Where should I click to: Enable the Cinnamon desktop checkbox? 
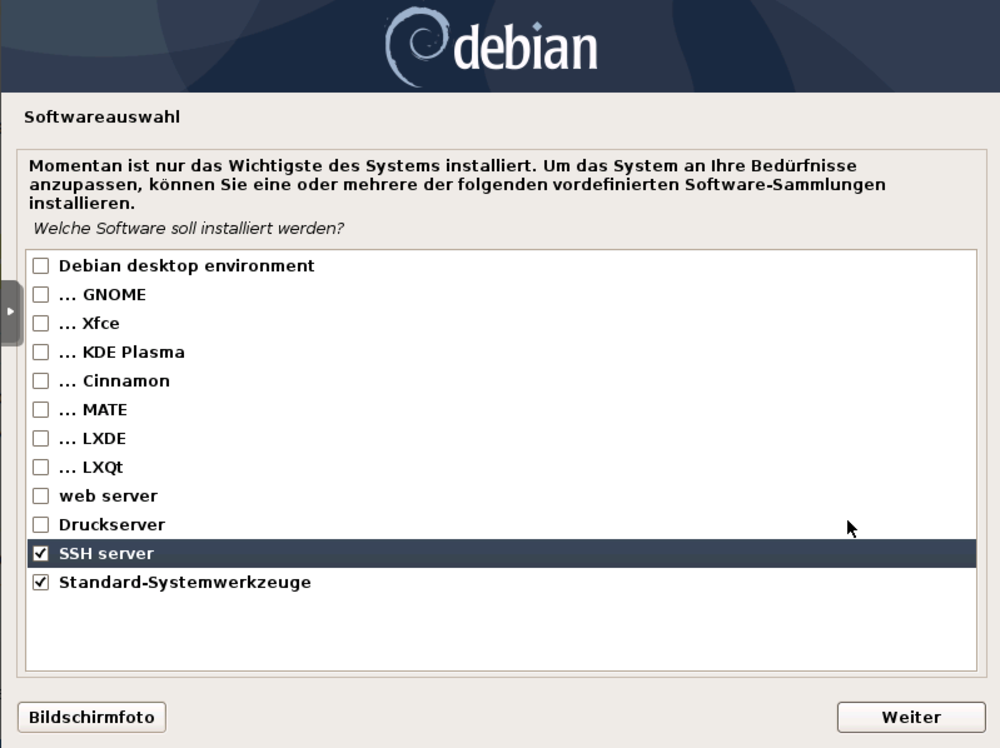pyautogui.click(x=41, y=381)
